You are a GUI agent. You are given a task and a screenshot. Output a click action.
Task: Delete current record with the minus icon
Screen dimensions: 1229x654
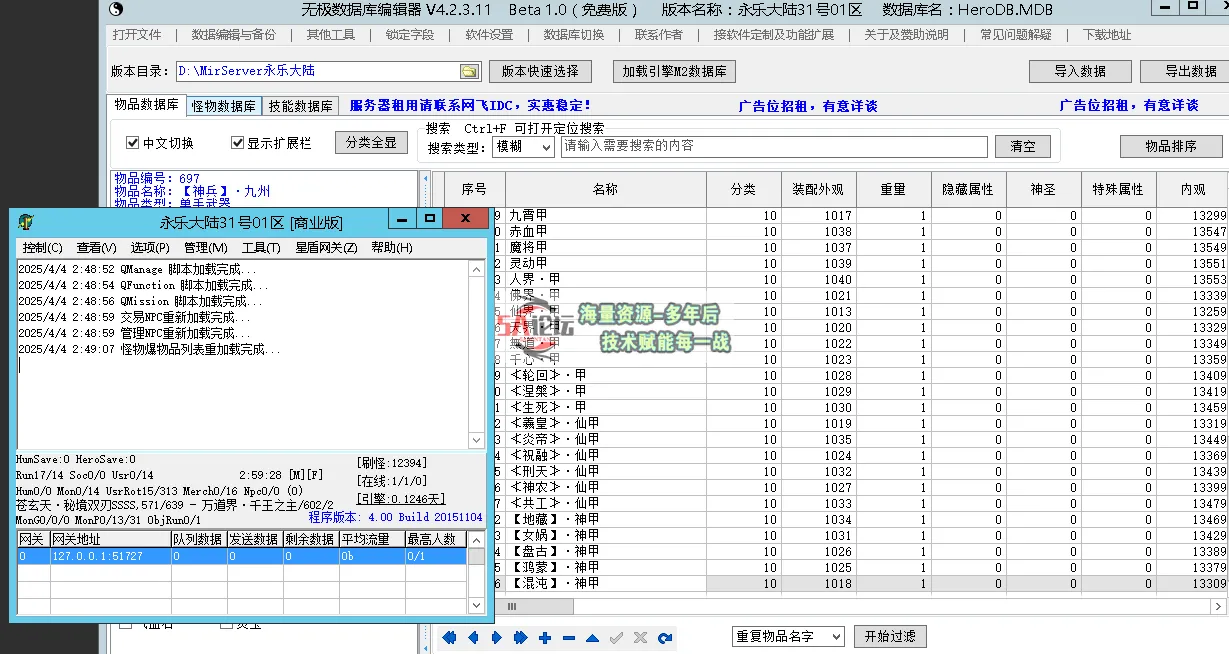pos(569,637)
